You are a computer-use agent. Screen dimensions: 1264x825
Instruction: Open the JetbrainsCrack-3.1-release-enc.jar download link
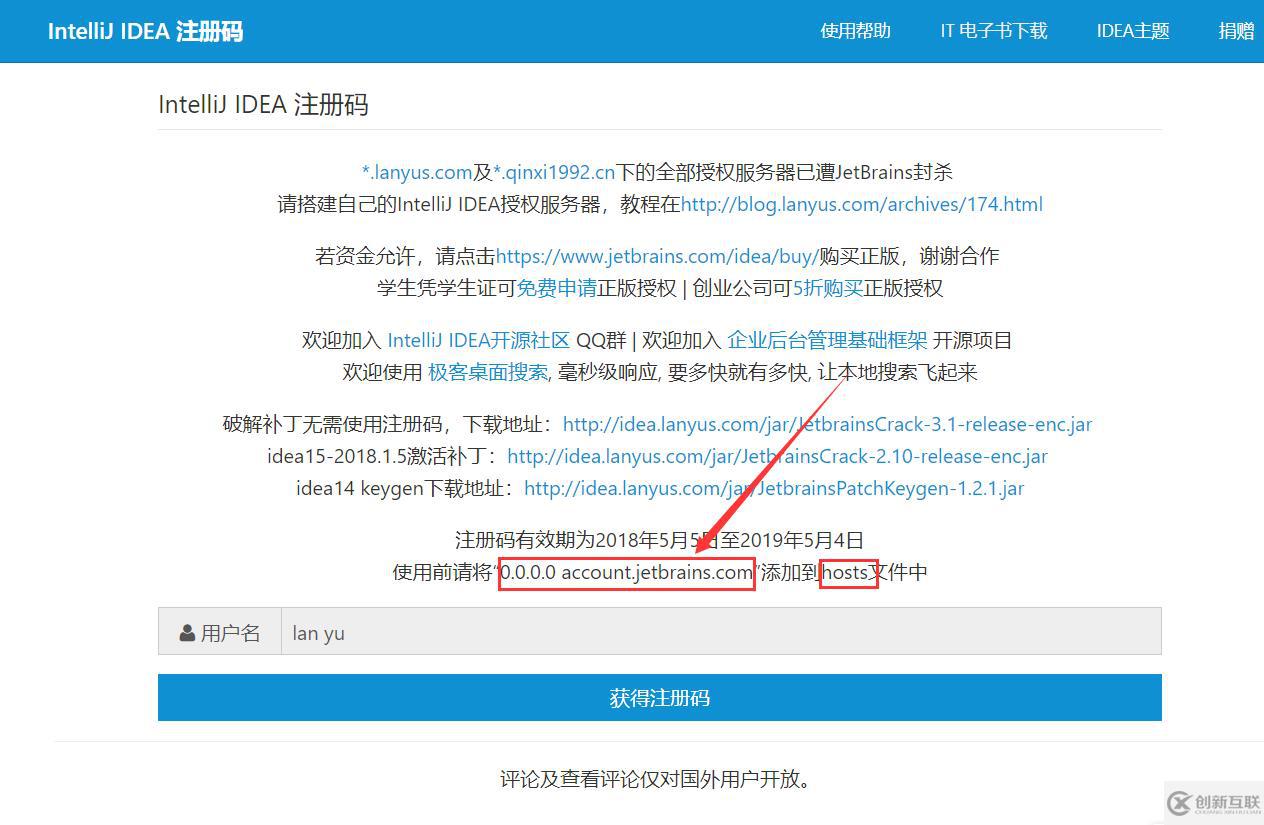(827, 424)
